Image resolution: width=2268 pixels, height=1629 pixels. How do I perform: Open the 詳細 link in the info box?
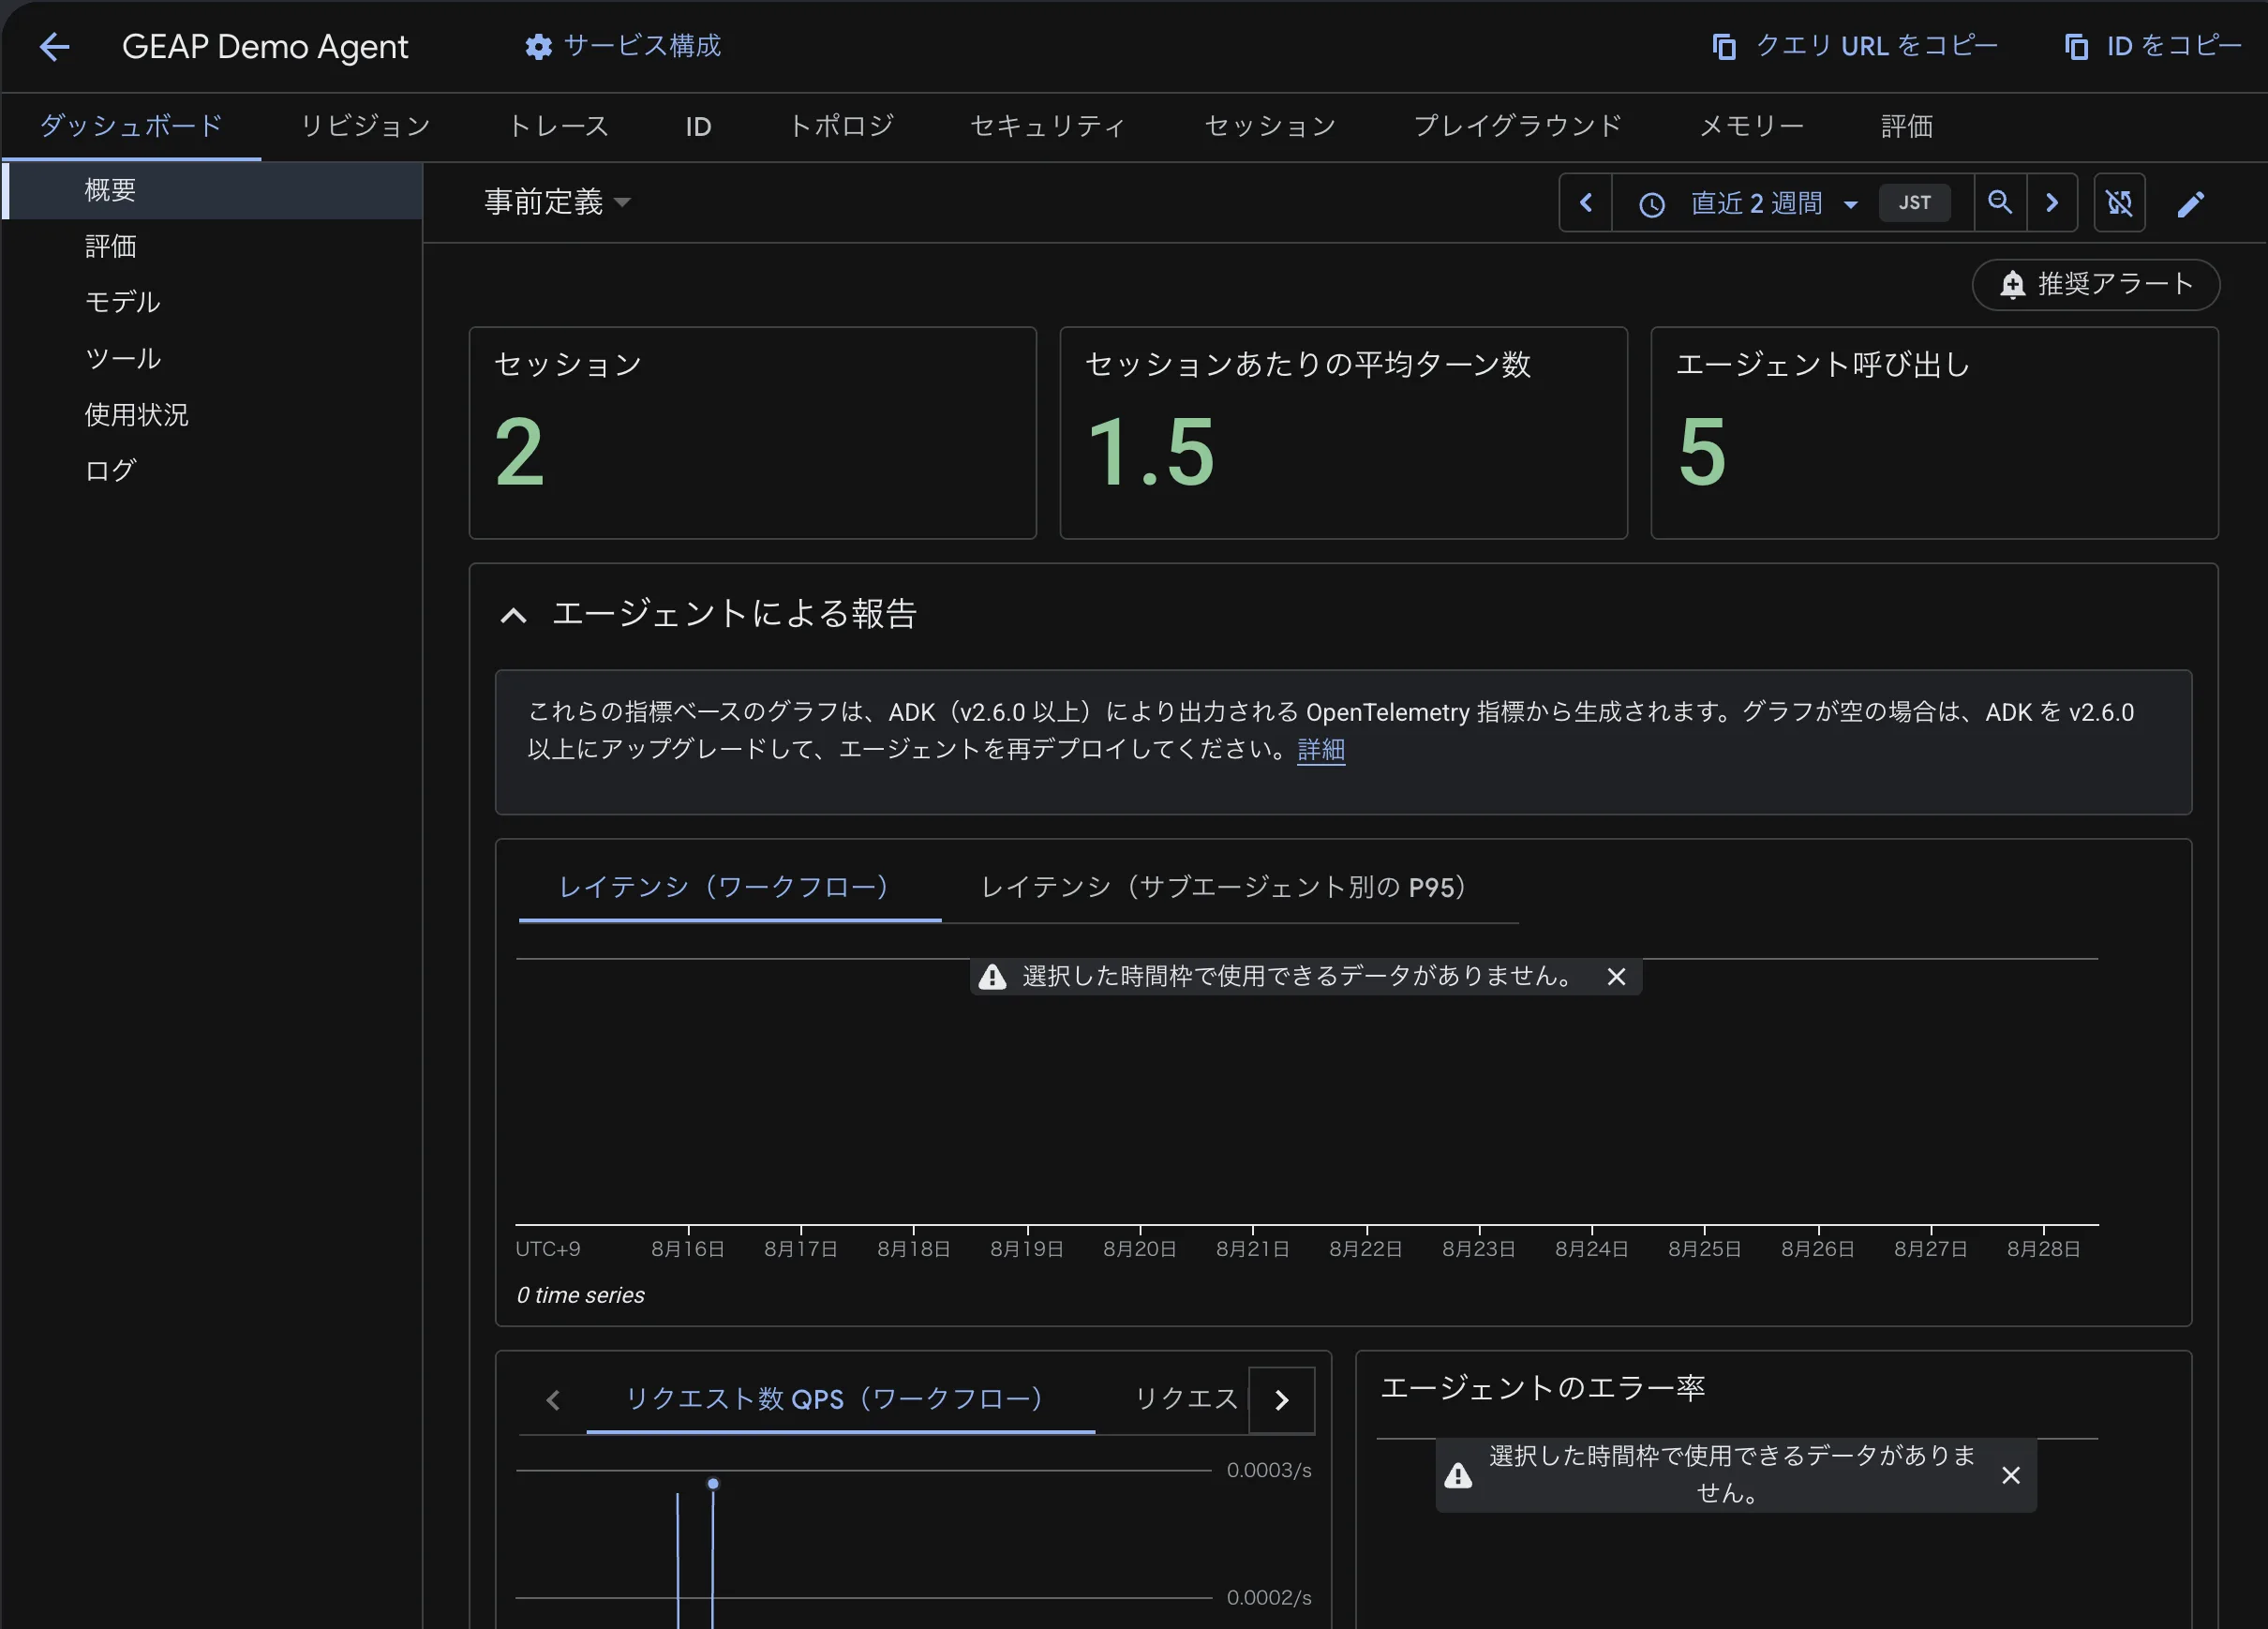click(1321, 749)
